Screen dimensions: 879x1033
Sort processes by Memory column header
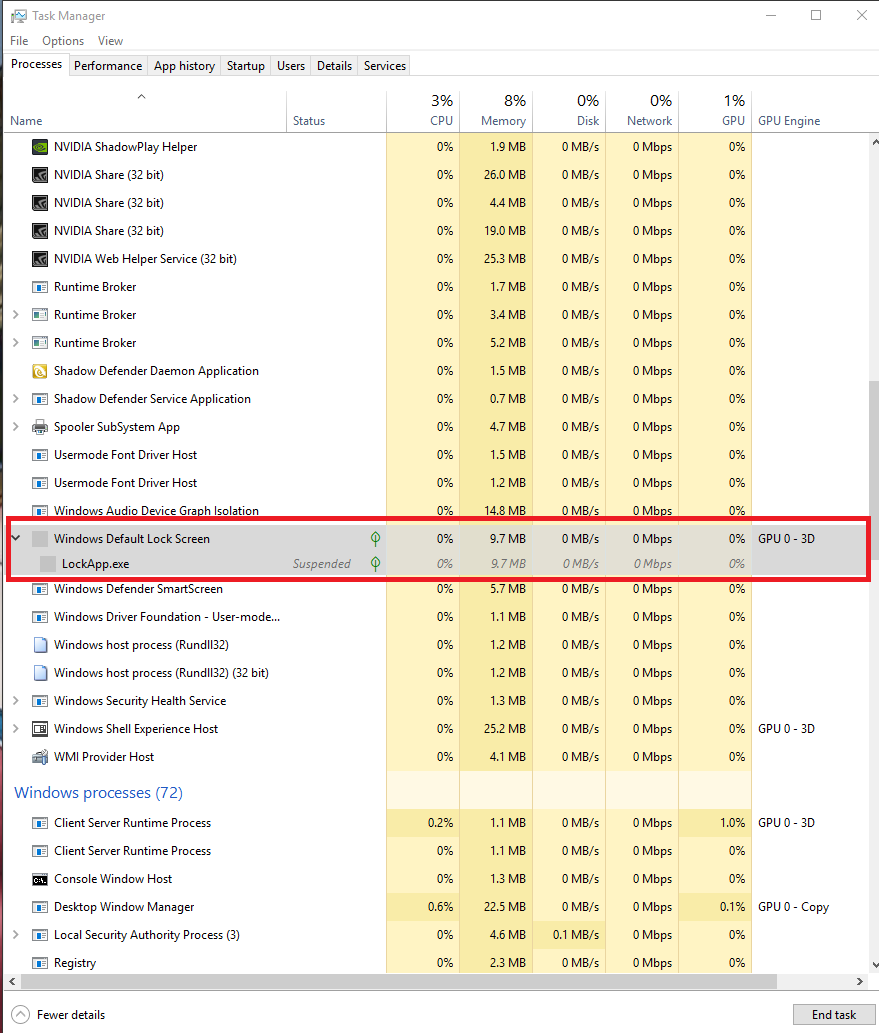(503, 121)
